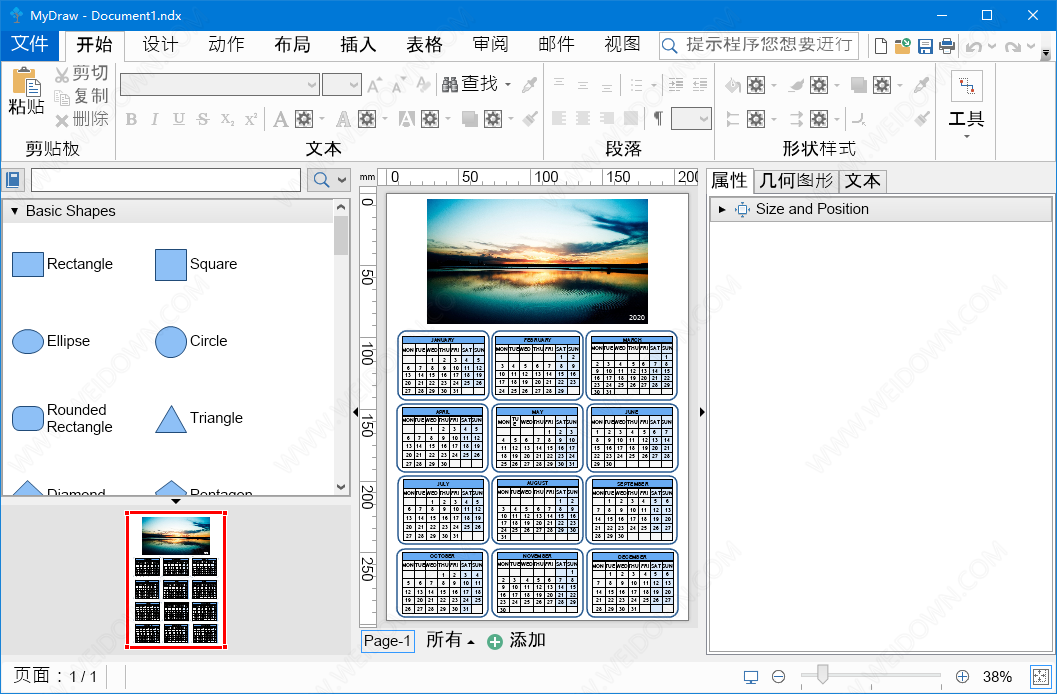Toggle Bold text formatting
1057x694 pixels.
pyautogui.click(x=131, y=119)
